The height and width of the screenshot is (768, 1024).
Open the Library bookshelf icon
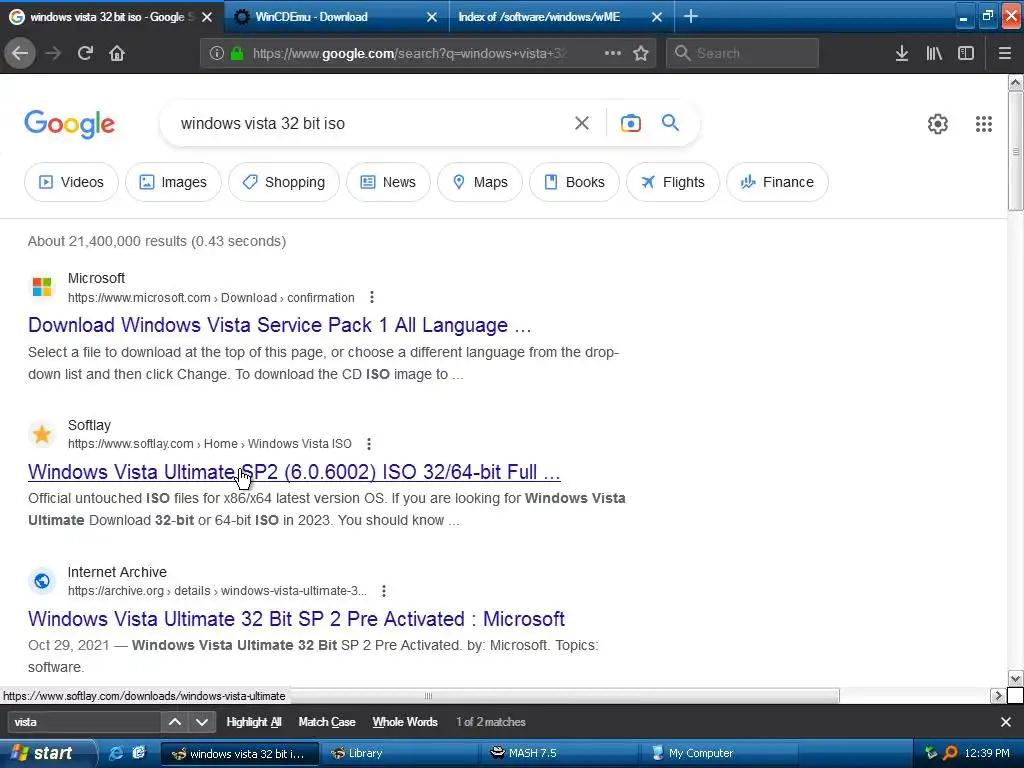click(x=934, y=53)
